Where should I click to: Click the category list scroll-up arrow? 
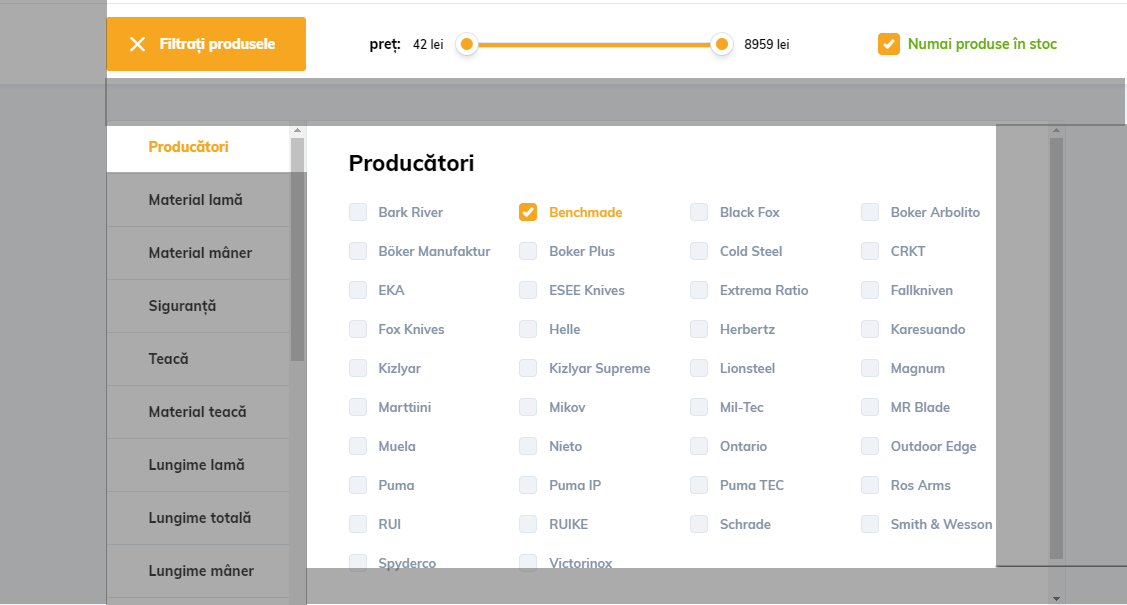(x=298, y=131)
